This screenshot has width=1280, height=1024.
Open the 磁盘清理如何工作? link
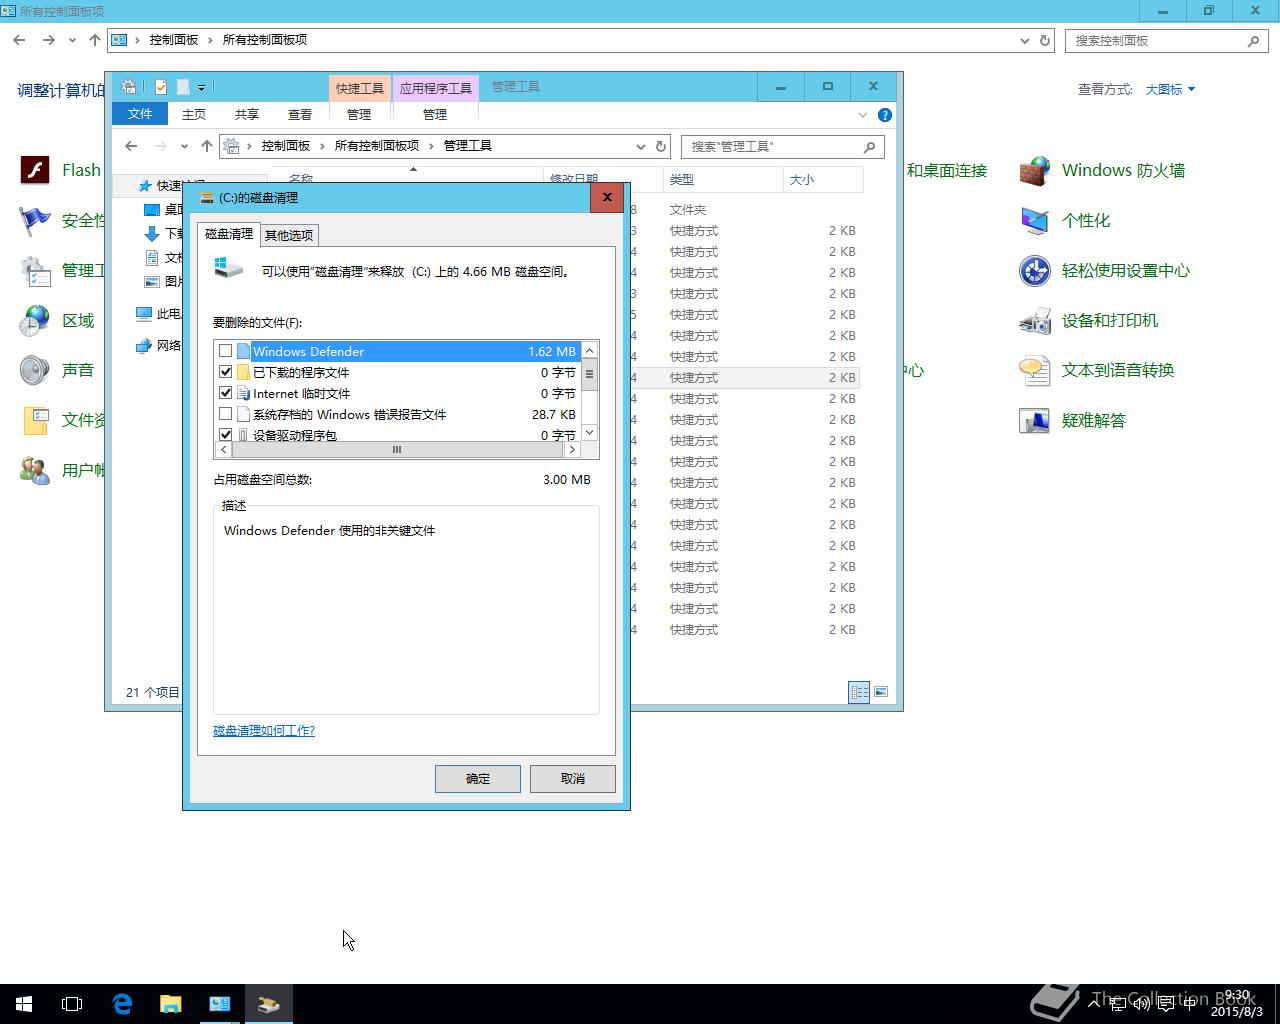264,731
